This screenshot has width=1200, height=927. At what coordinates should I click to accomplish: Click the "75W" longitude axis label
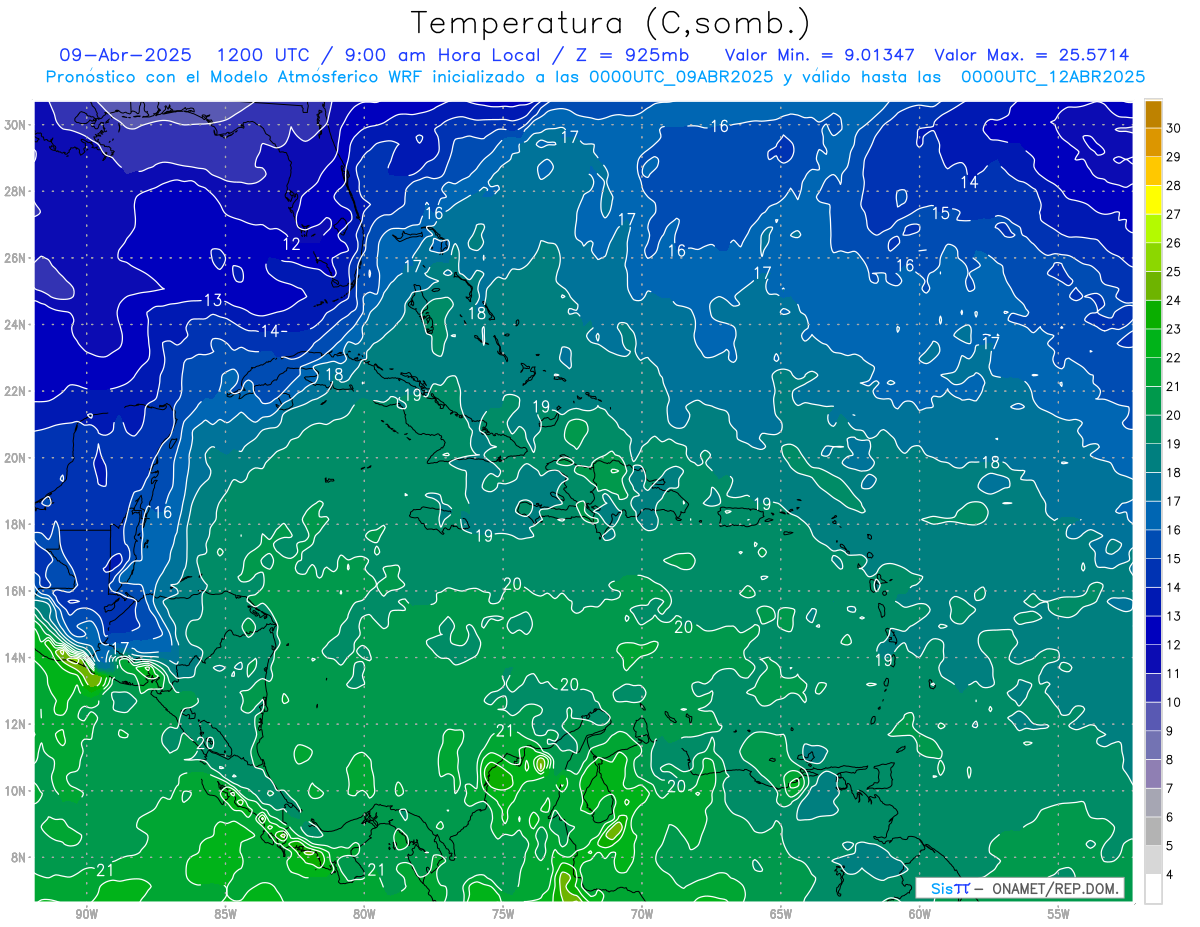tap(503, 914)
